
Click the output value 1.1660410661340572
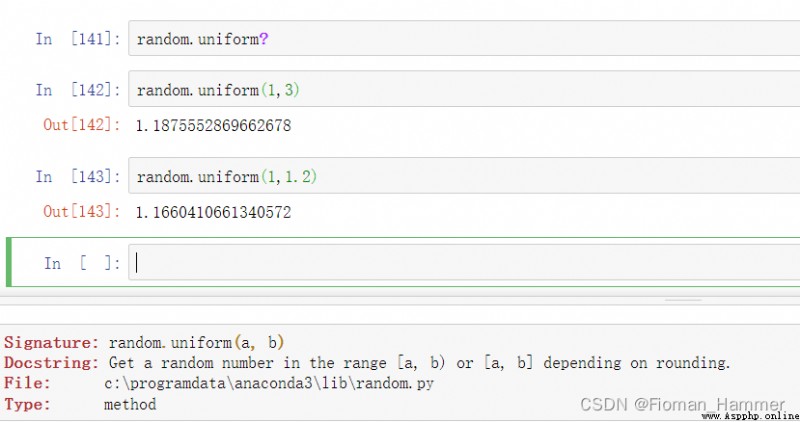tap(213, 212)
